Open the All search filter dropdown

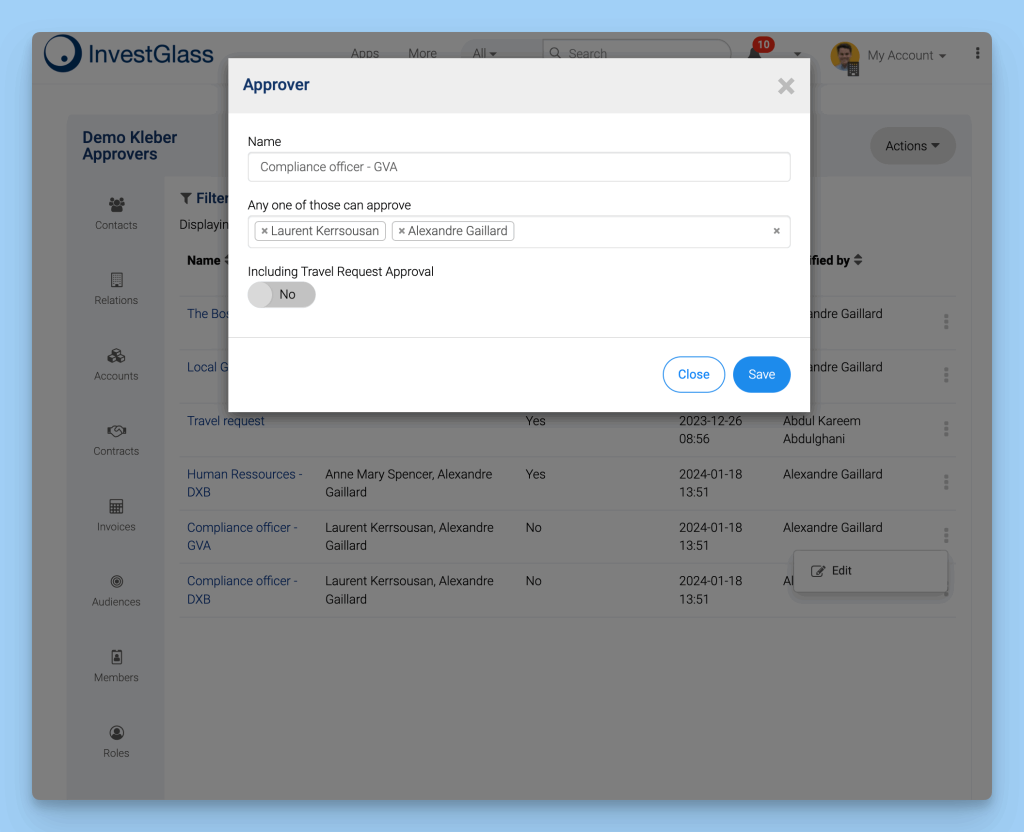(485, 54)
